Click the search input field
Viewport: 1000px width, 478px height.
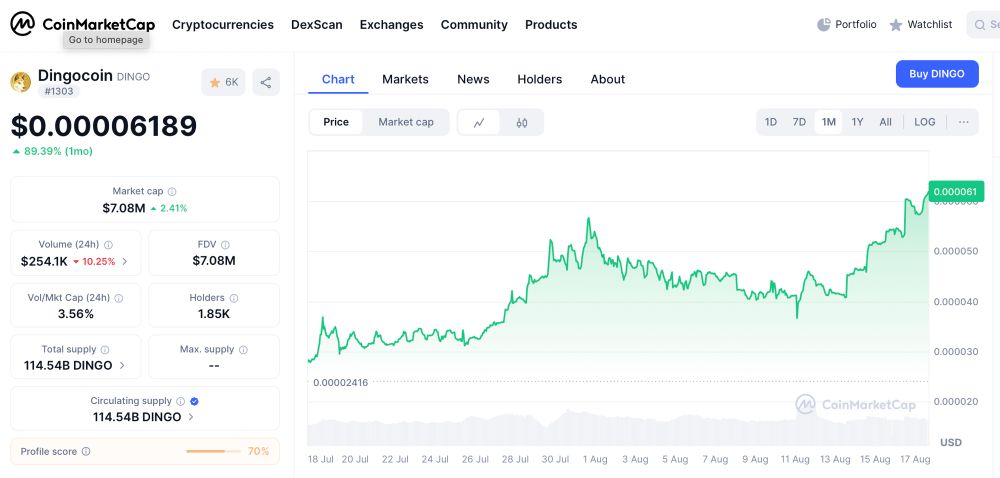(984, 24)
